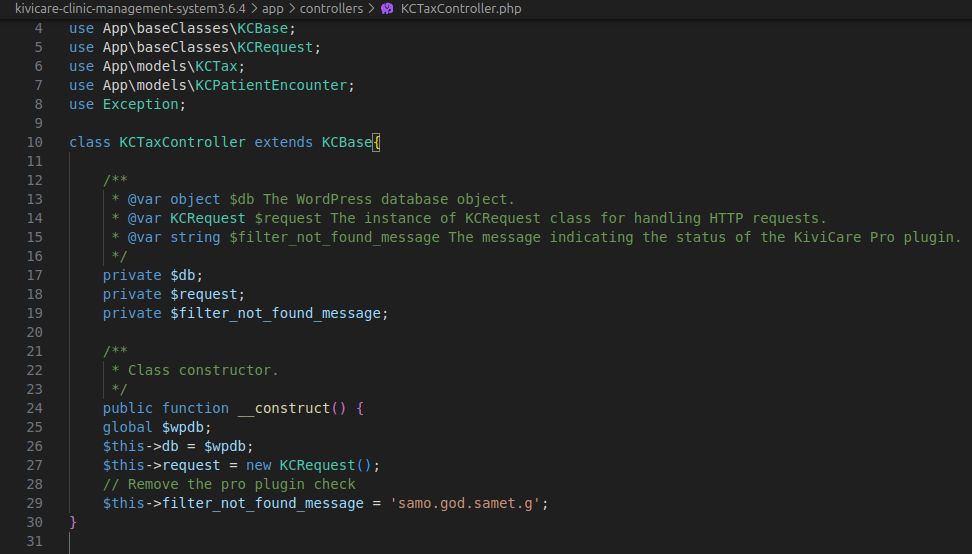Click the 'Class constructor.' doc comment
The width and height of the screenshot is (972, 554).
click(x=203, y=370)
